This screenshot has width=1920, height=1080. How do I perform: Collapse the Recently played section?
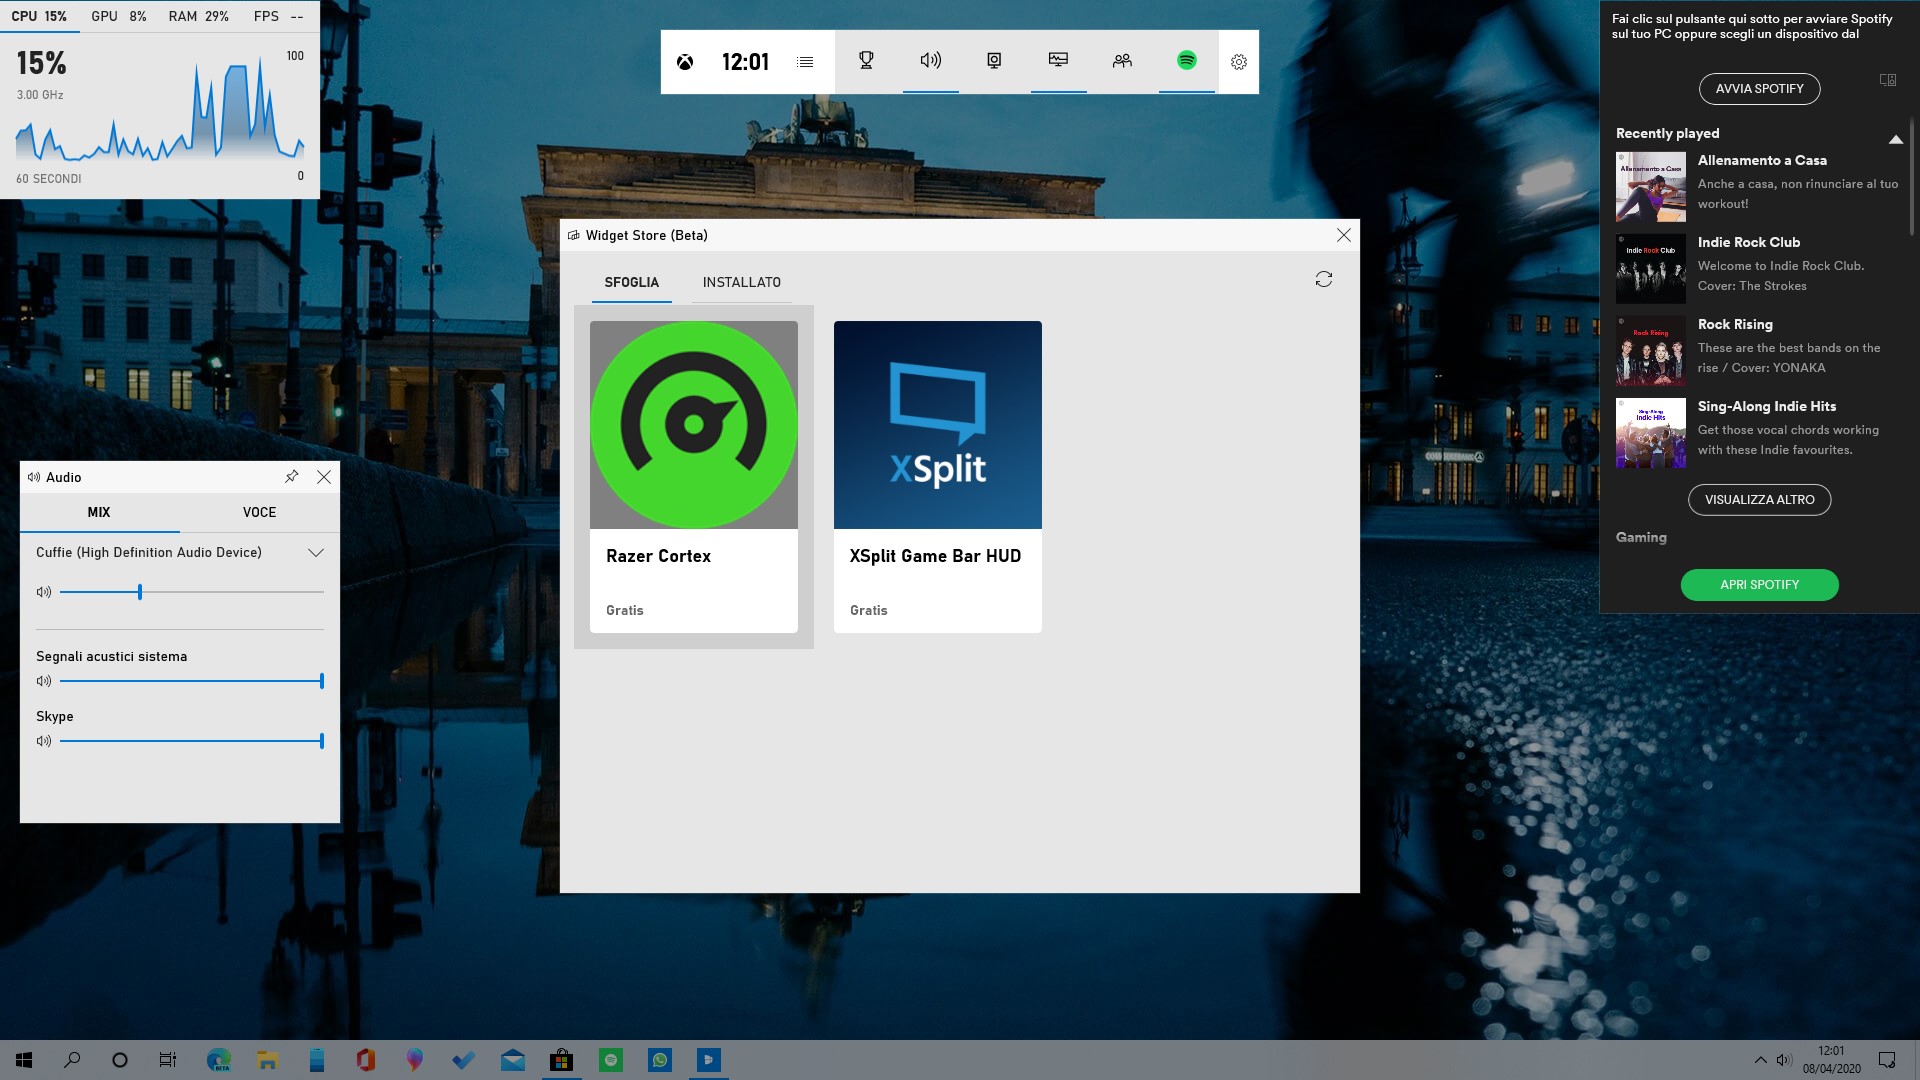(1895, 139)
